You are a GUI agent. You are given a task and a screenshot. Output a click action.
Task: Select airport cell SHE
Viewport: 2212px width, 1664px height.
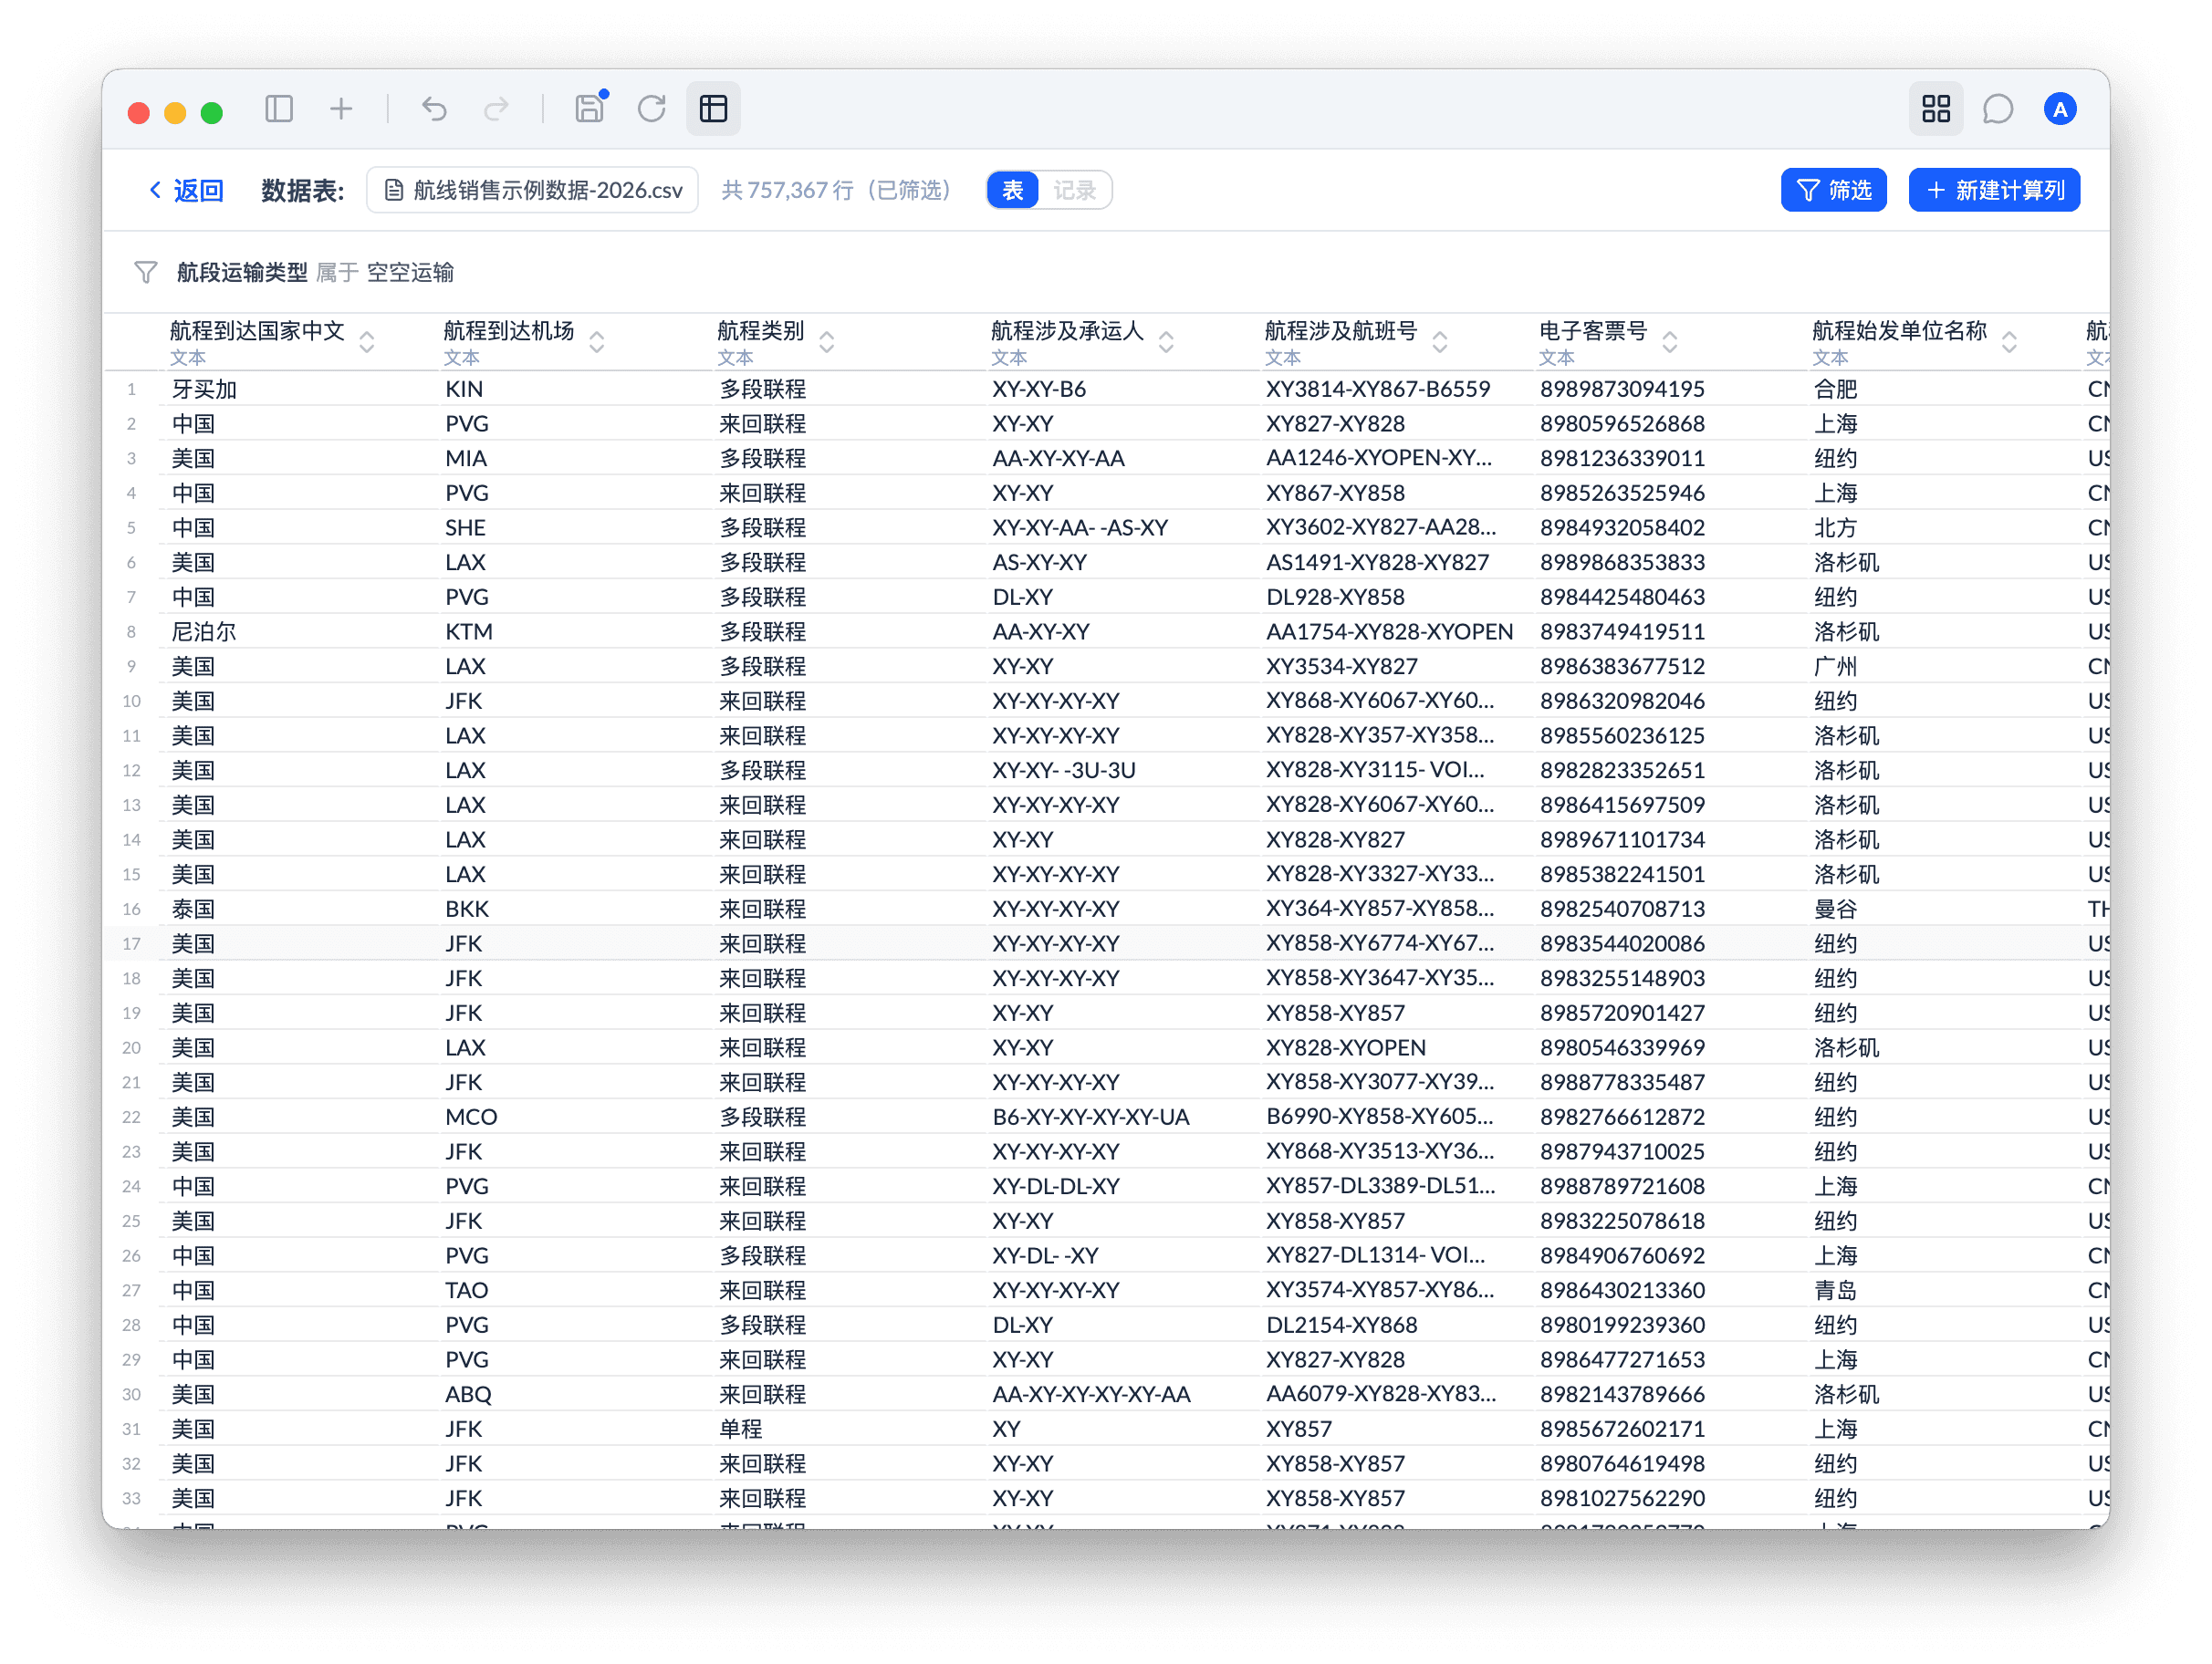click(x=465, y=527)
